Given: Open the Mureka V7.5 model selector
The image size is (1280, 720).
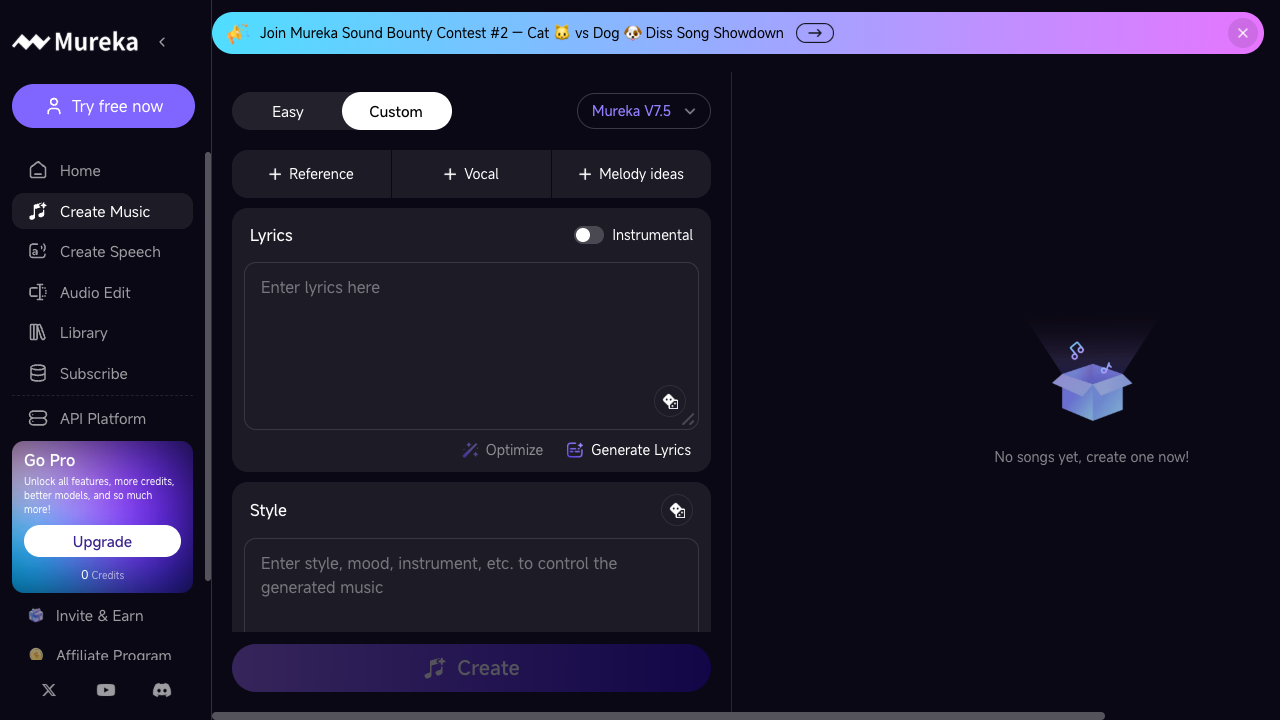Looking at the screenshot, I should pyautogui.click(x=643, y=111).
